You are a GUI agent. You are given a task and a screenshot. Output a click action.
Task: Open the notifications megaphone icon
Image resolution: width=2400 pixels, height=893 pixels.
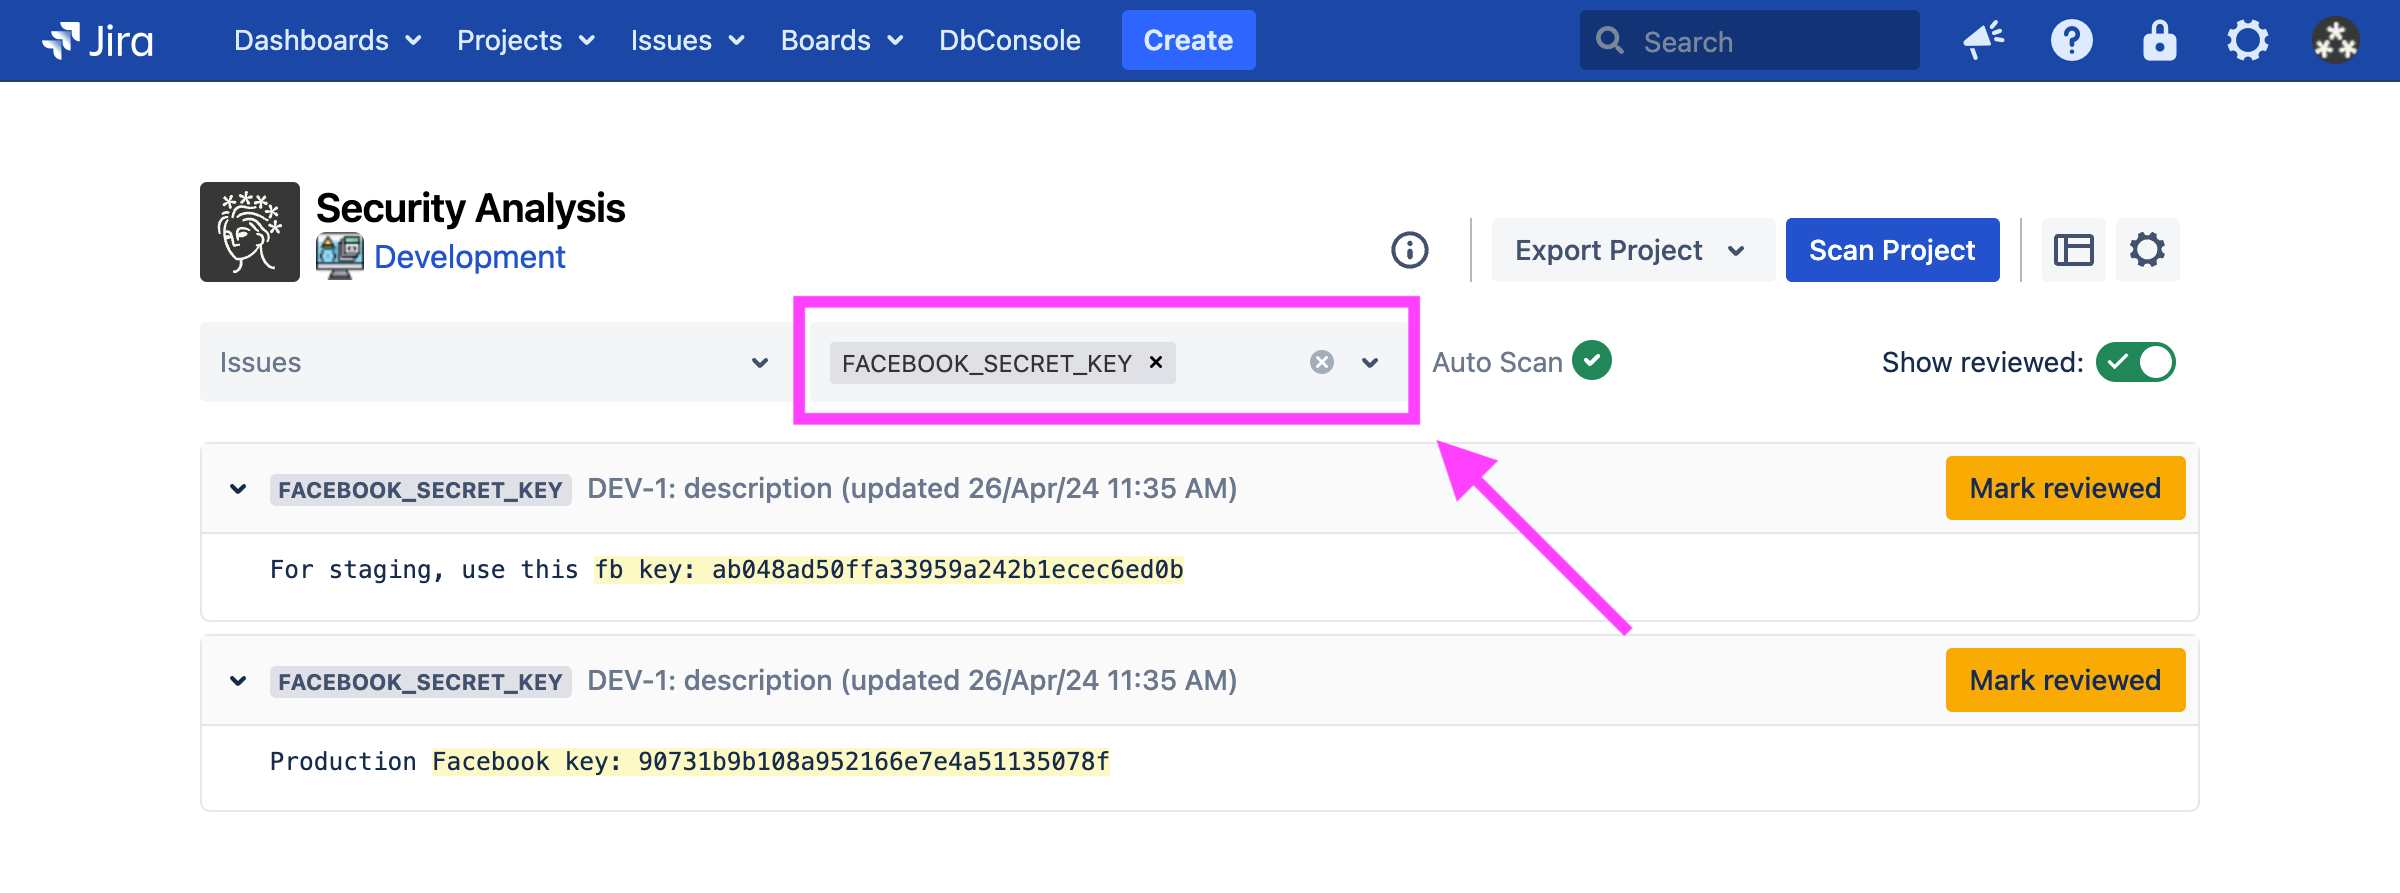1983,41
